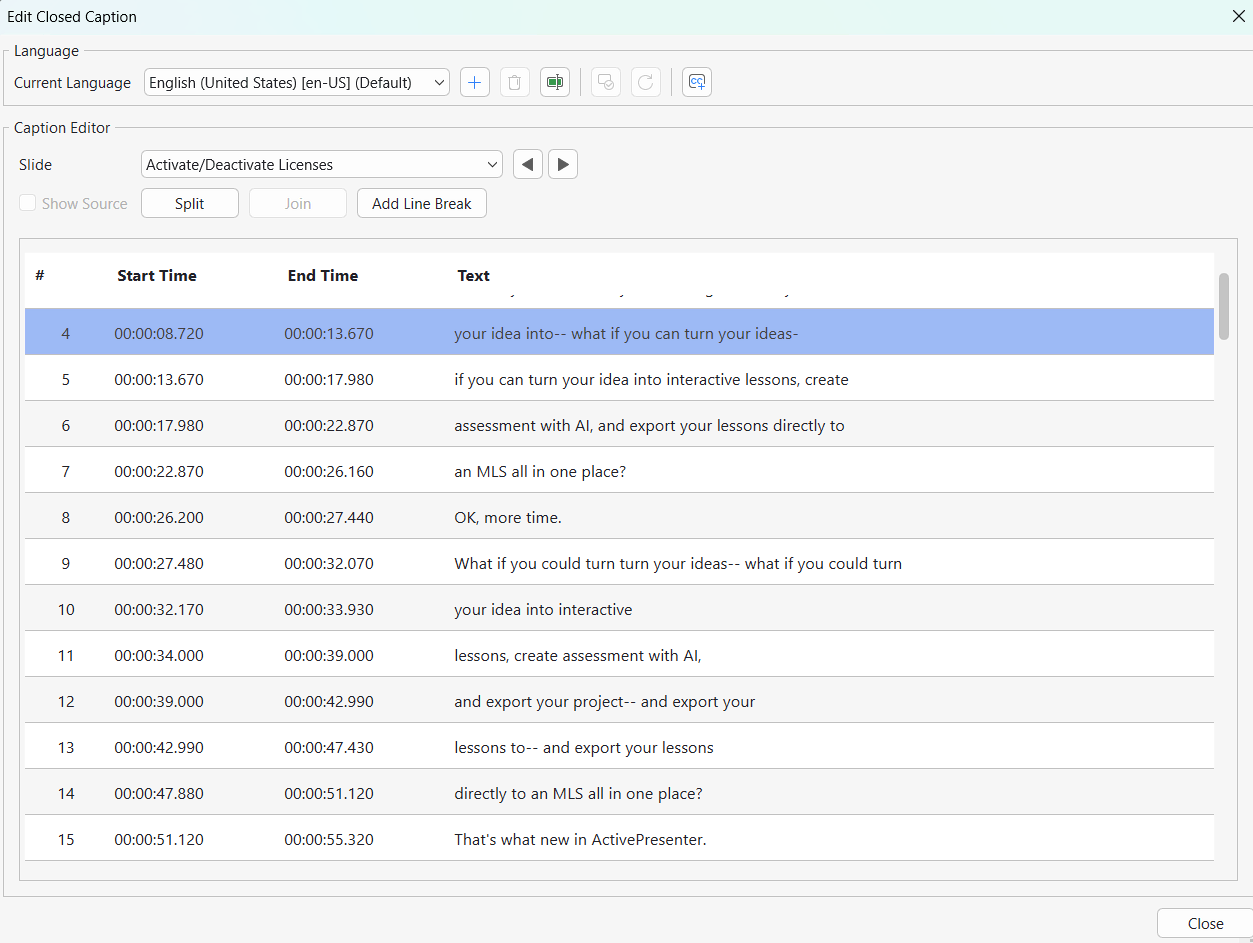The width and height of the screenshot is (1253, 943).
Task: Click start time 00:00:47.880
Action: 159,794
